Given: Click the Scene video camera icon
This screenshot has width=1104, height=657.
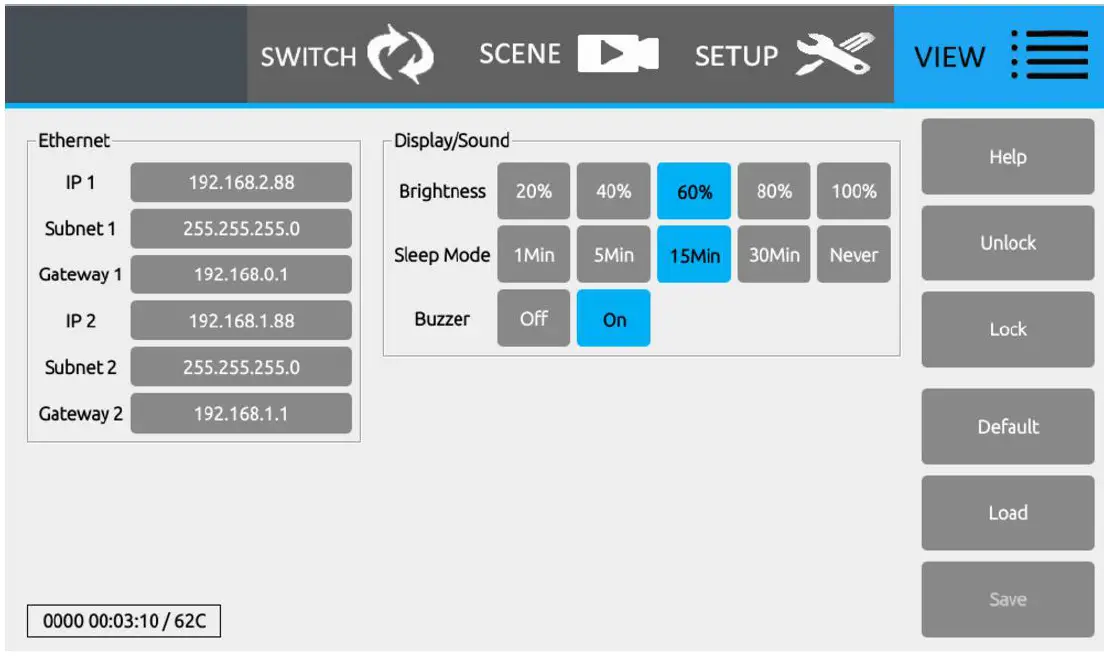Looking at the screenshot, I should pos(618,54).
